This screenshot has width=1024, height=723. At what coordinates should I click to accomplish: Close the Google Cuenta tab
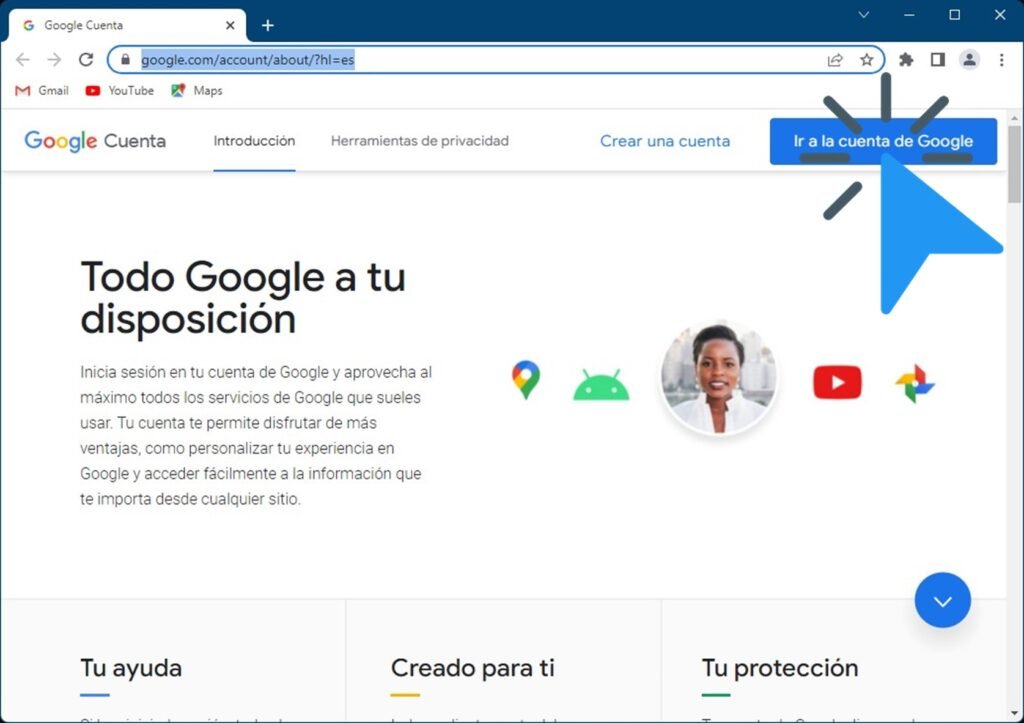click(x=230, y=25)
